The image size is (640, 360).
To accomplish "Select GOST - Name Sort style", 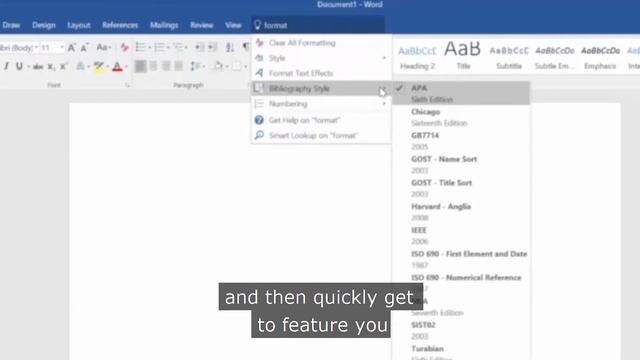I will tap(461, 164).
